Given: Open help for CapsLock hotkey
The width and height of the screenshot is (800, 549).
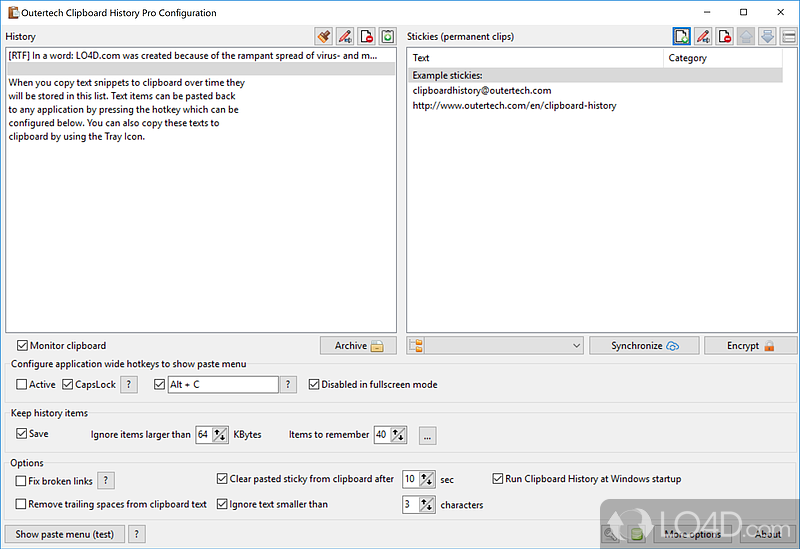Looking at the screenshot, I should pos(129,385).
